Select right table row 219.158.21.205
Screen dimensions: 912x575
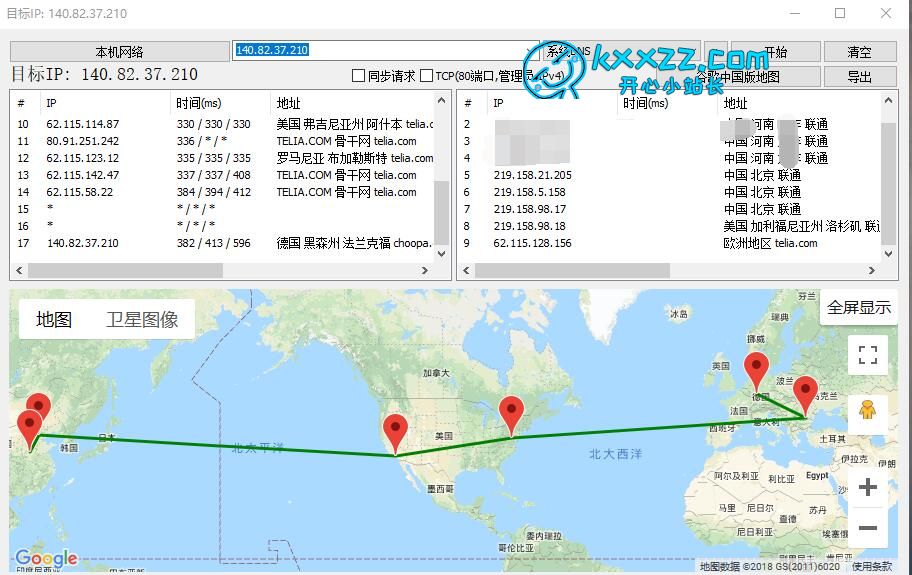pyautogui.click(x=670, y=174)
